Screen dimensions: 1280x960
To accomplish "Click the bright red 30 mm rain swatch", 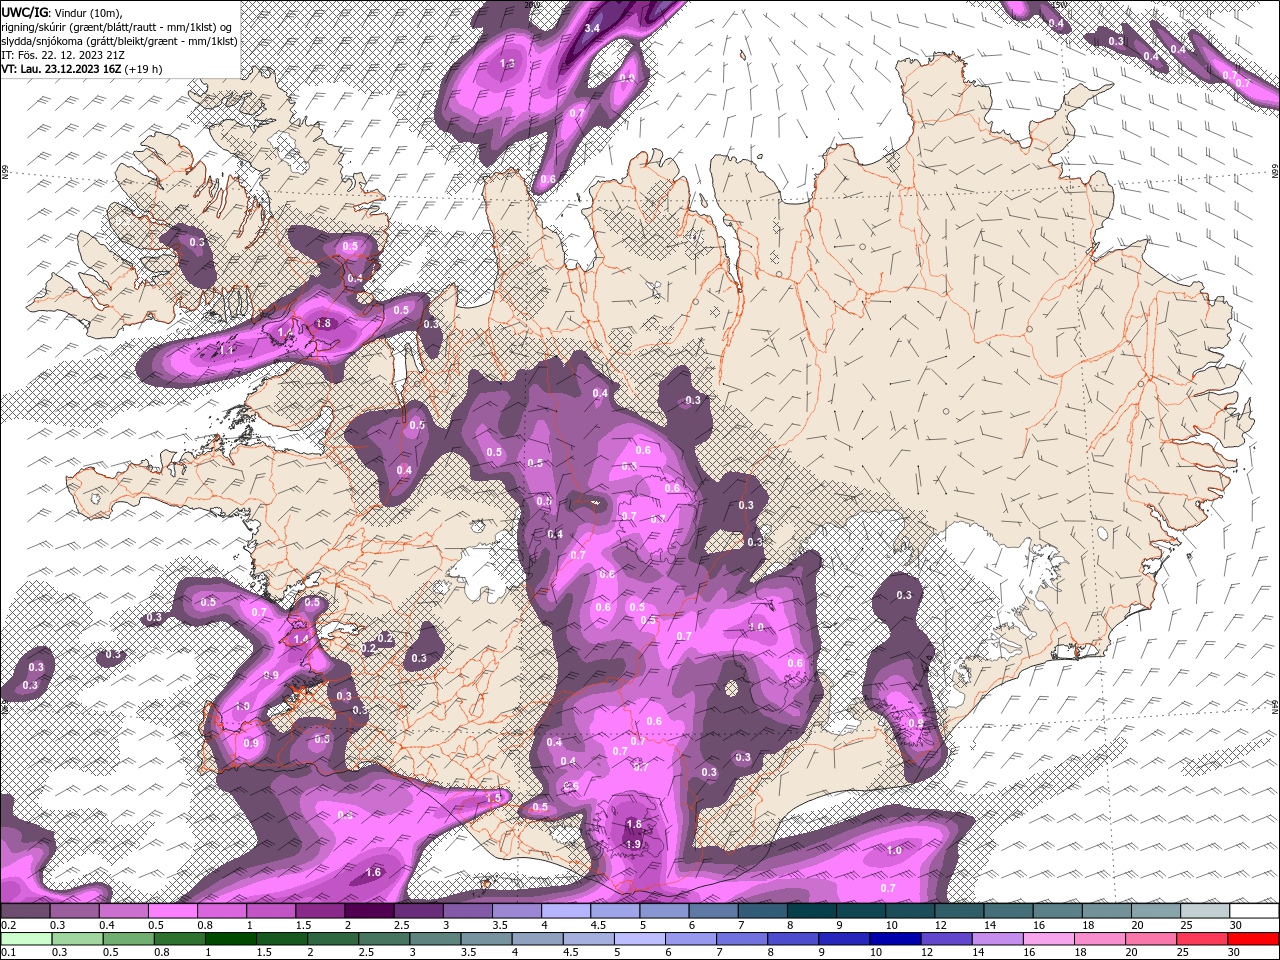I will point(1254,939).
